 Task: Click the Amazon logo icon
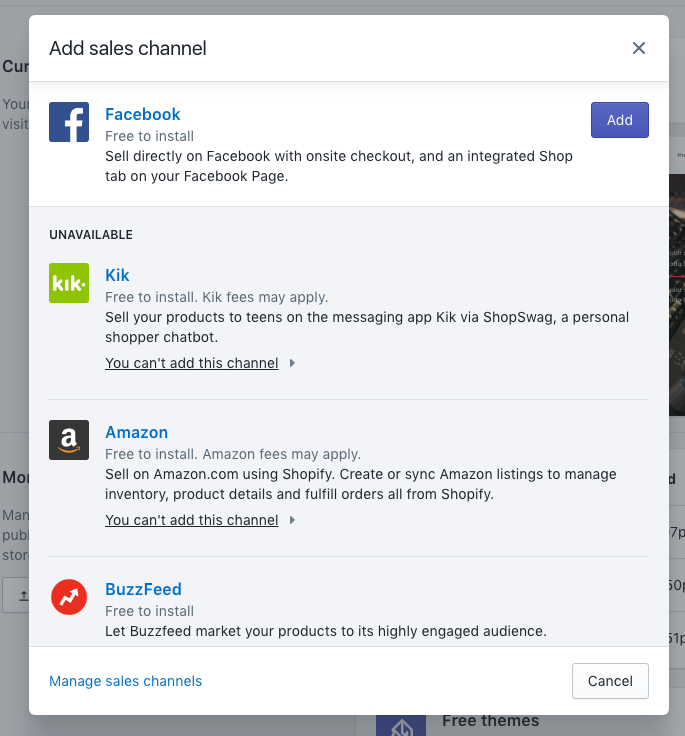[69, 440]
